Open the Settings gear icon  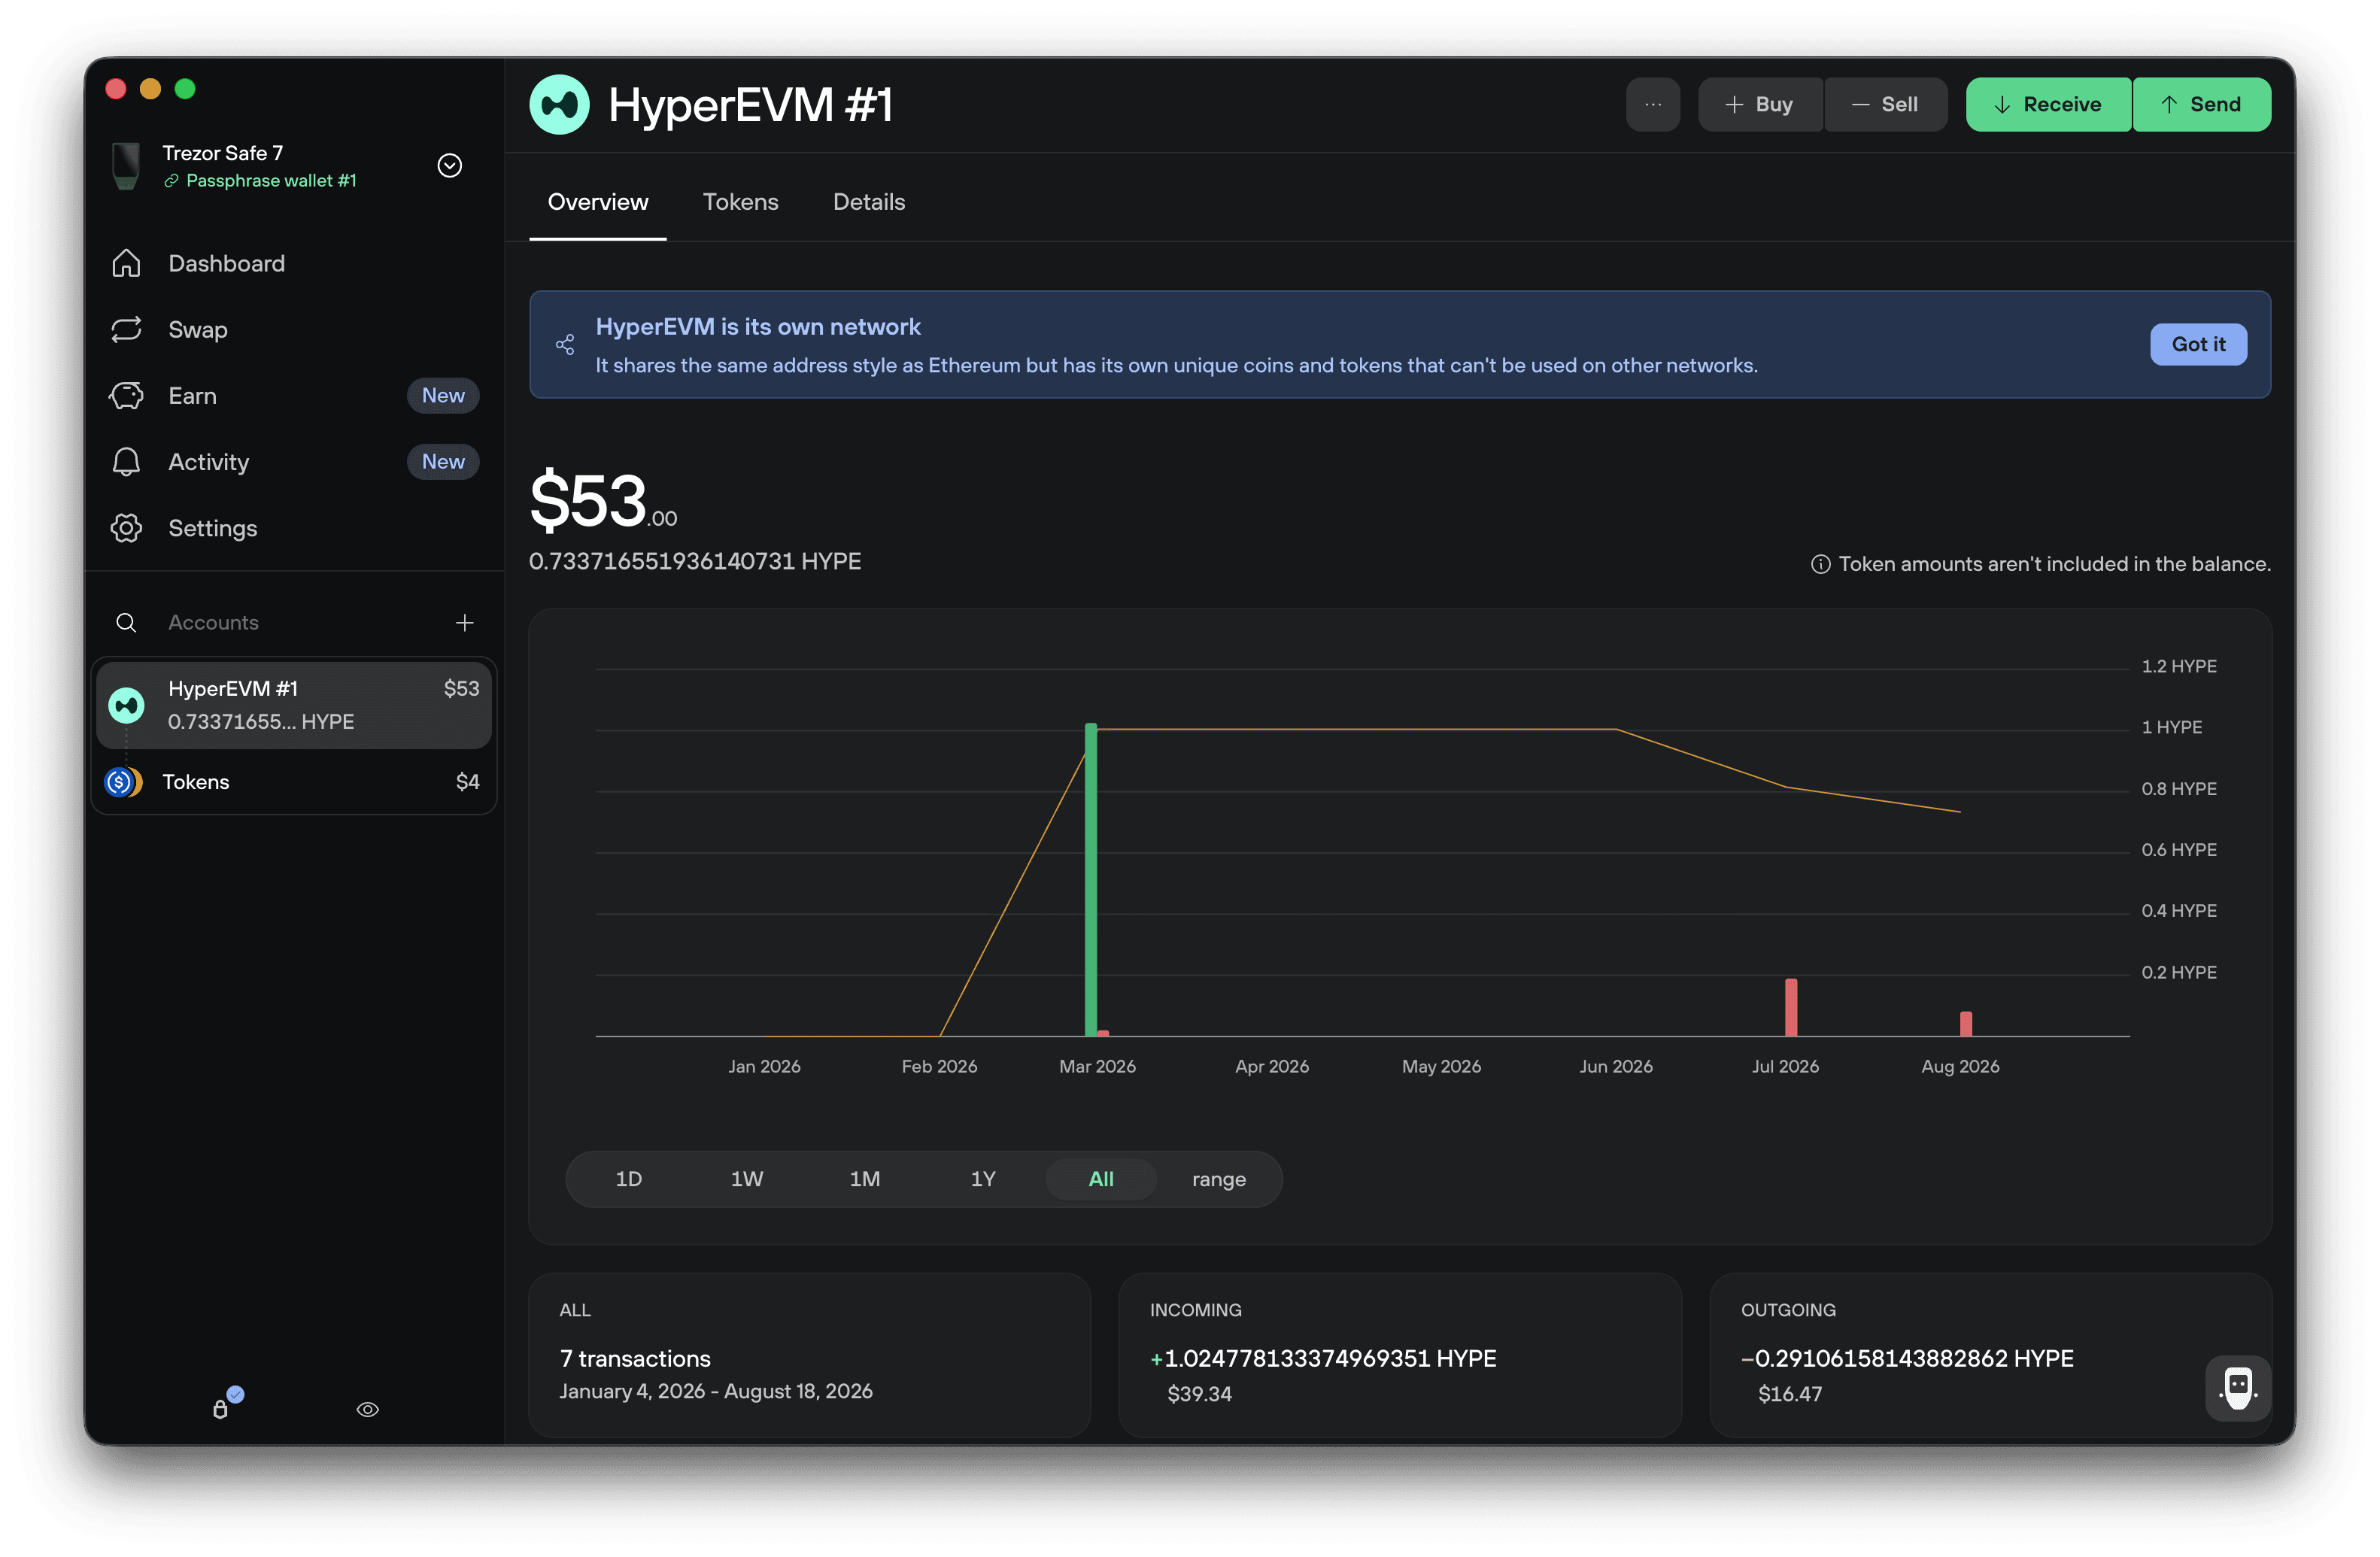[x=126, y=527]
